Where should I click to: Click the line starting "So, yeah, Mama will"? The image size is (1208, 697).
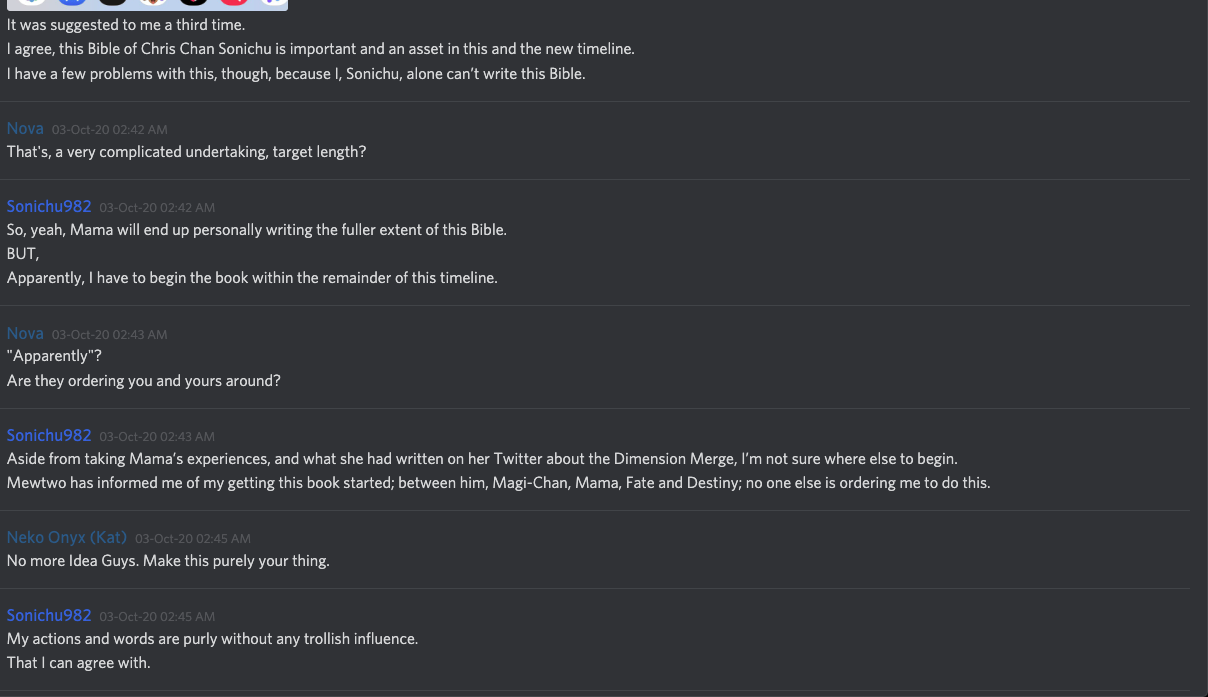[257, 230]
